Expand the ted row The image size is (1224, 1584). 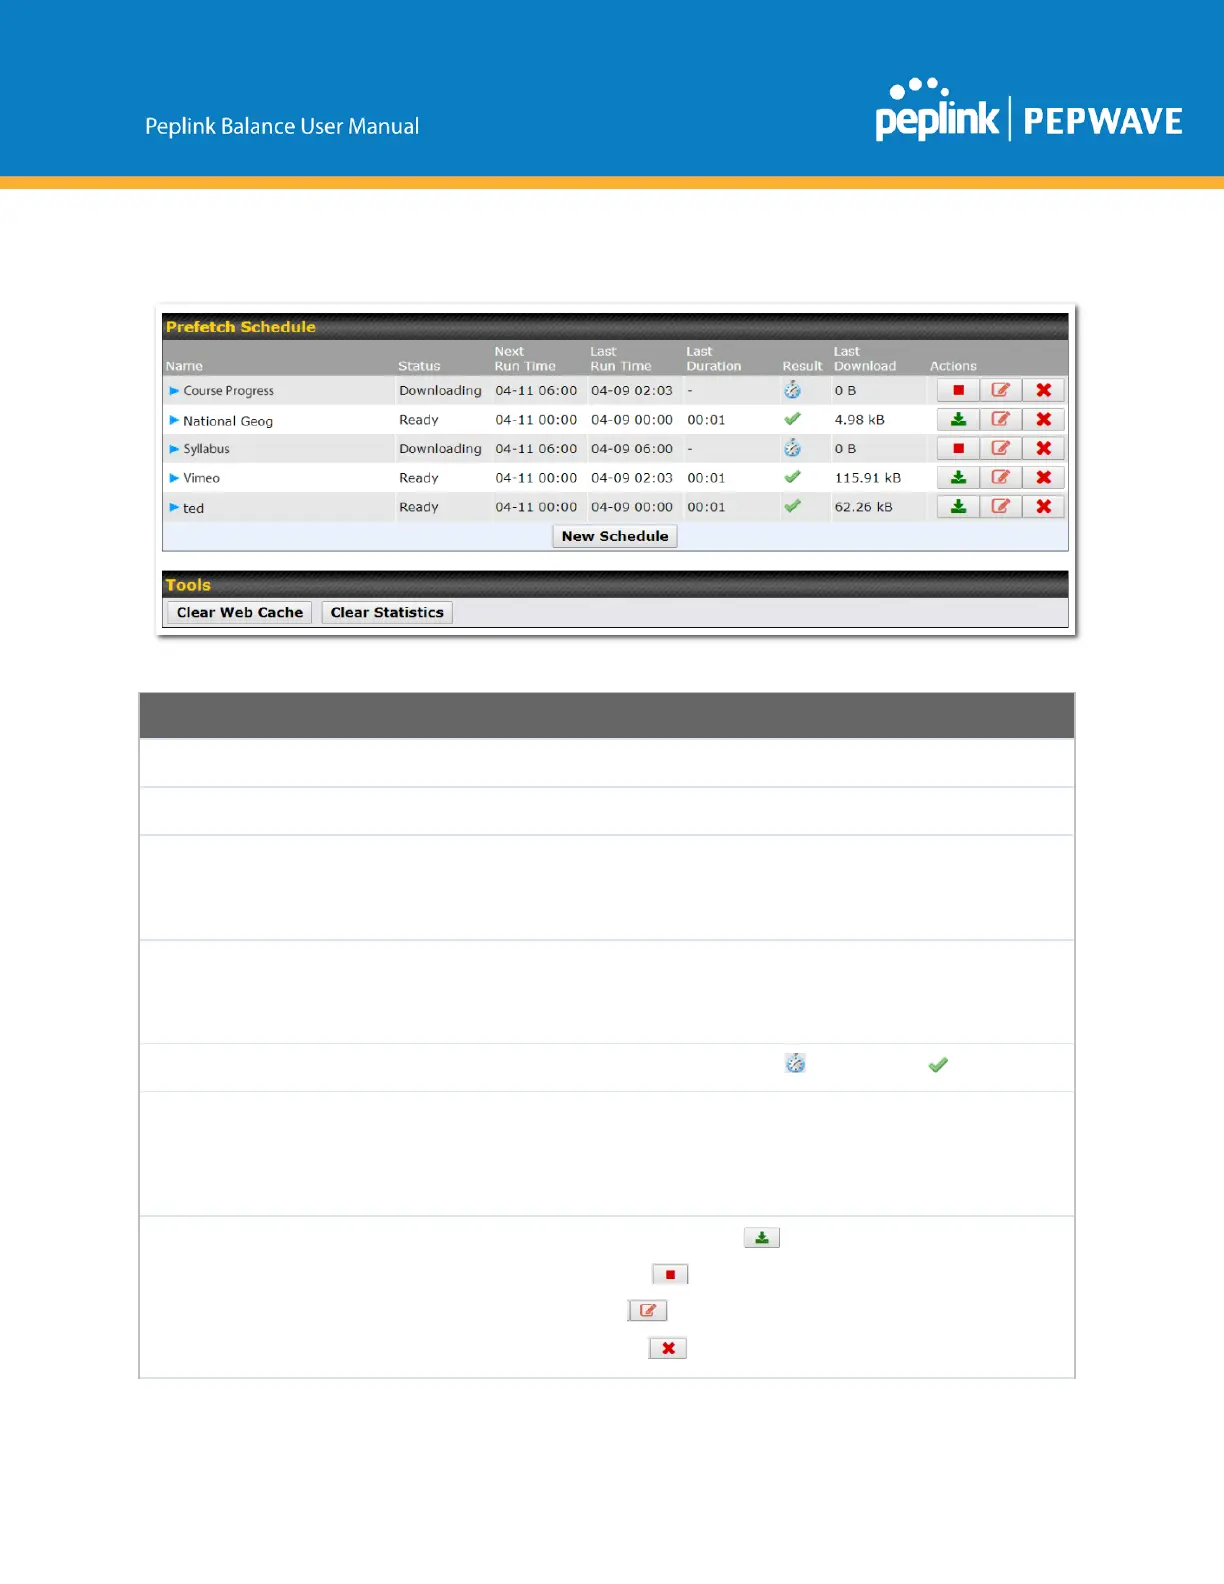[x=174, y=507]
